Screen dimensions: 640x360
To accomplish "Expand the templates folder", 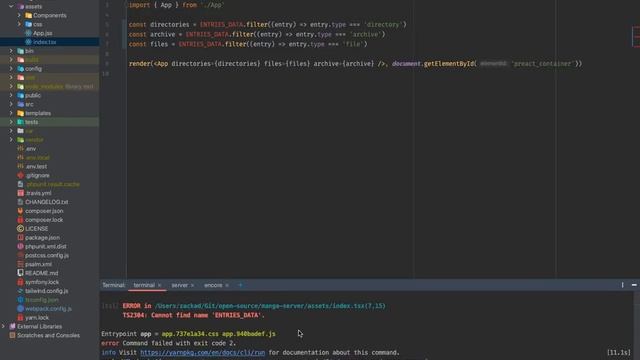I will point(11,113).
